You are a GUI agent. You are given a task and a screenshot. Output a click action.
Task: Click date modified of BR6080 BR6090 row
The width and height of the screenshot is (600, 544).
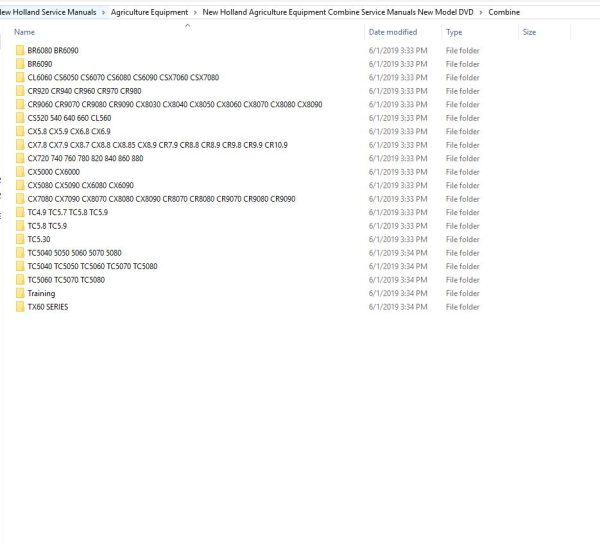(398, 50)
